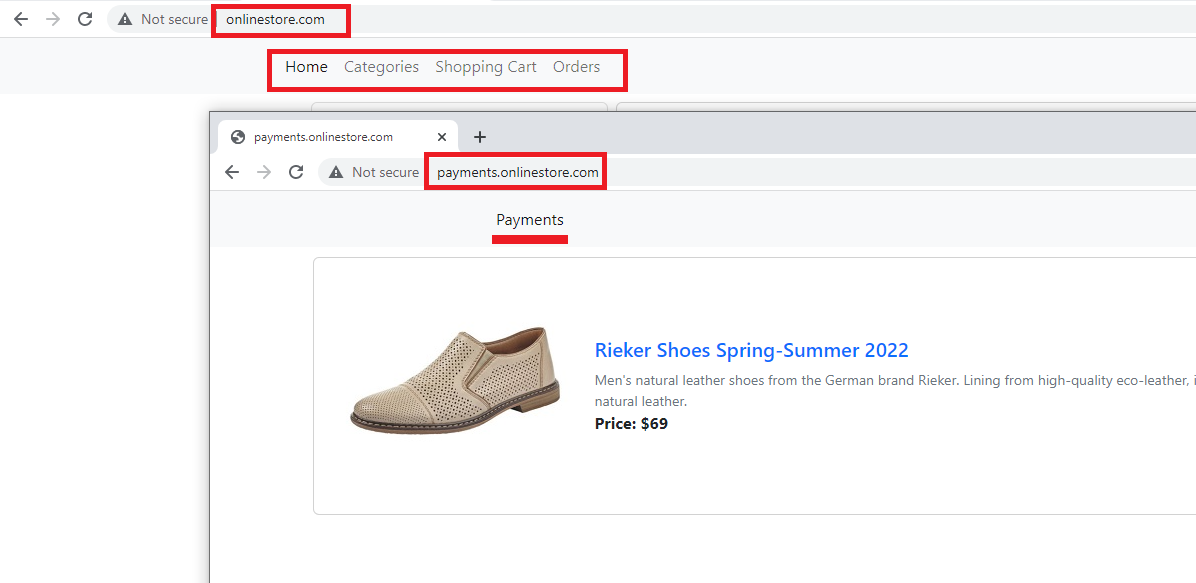The image size is (1196, 583).
Task: Click forward arrow in the onlinestore.com window
Action: 53,19
